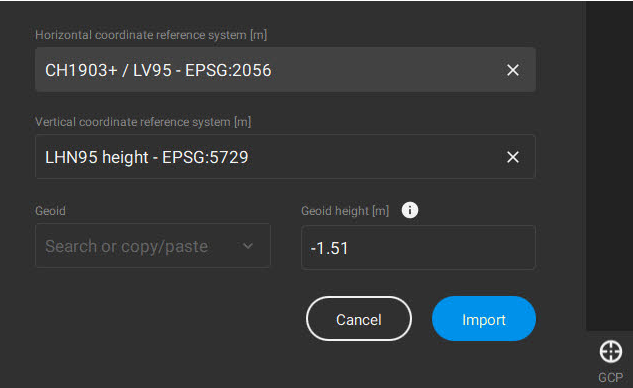Image resolution: width=633 pixels, height=388 pixels.
Task: Open the Geoid search combo box
Action: pyautogui.click(x=153, y=246)
